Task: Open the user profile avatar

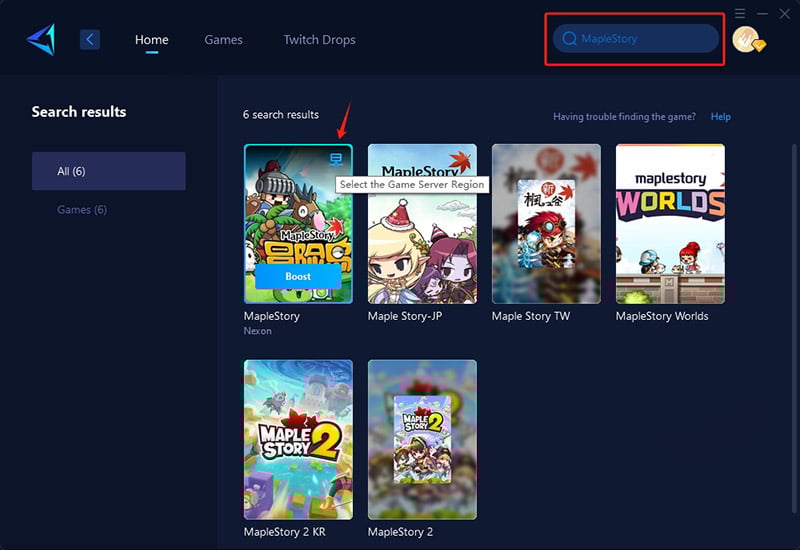Action: coord(747,39)
